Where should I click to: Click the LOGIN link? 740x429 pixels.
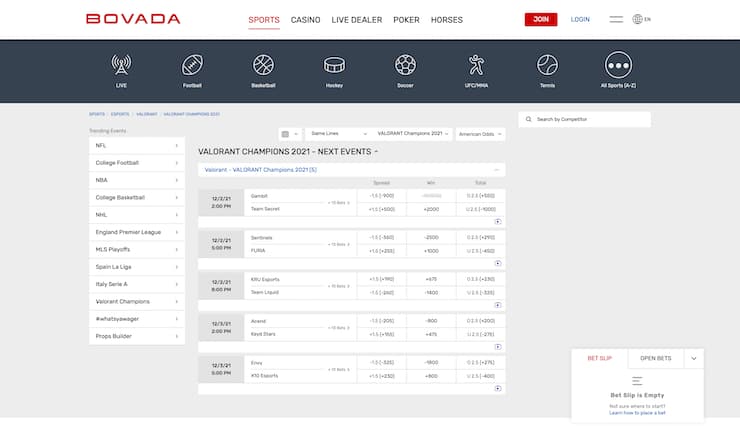pos(580,19)
